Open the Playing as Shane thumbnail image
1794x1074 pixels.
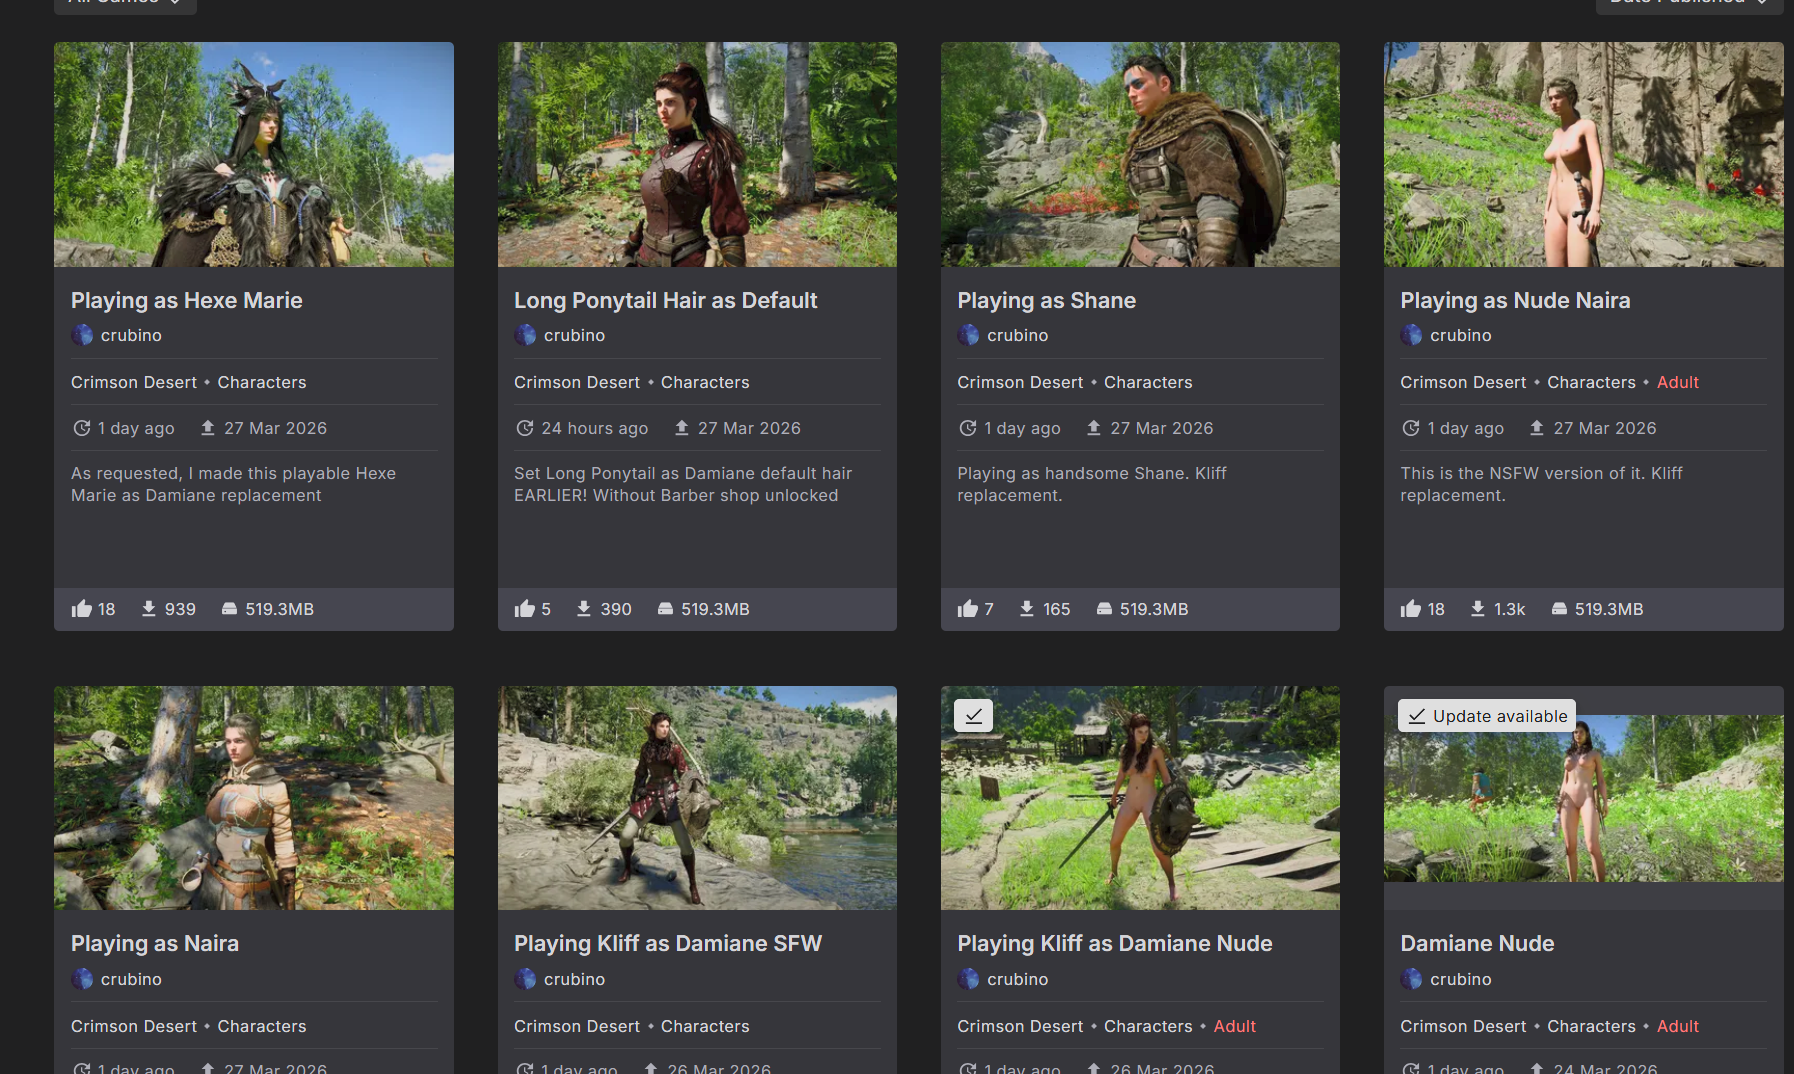click(1140, 154)
